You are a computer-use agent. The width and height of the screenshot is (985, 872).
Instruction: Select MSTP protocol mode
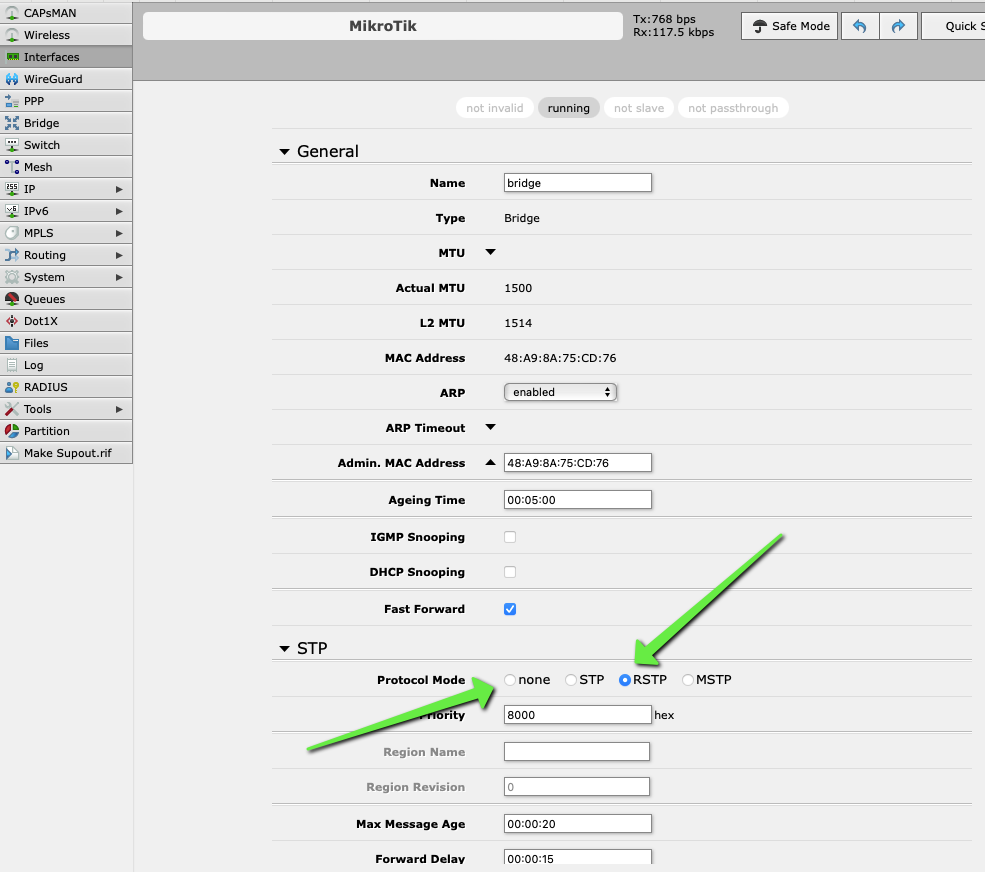pyautogui.click(x=688, y=680)
